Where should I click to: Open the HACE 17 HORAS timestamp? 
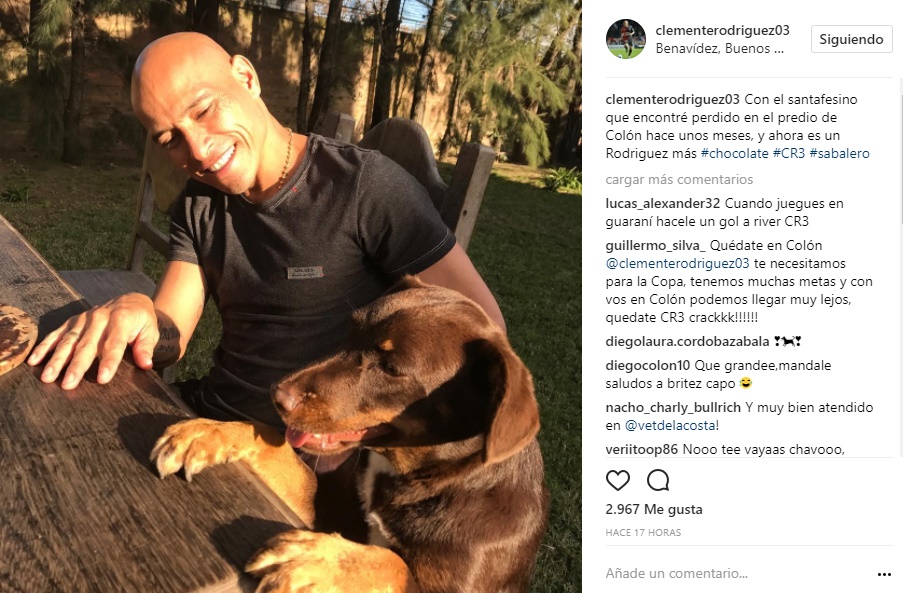tap(643, 533)
